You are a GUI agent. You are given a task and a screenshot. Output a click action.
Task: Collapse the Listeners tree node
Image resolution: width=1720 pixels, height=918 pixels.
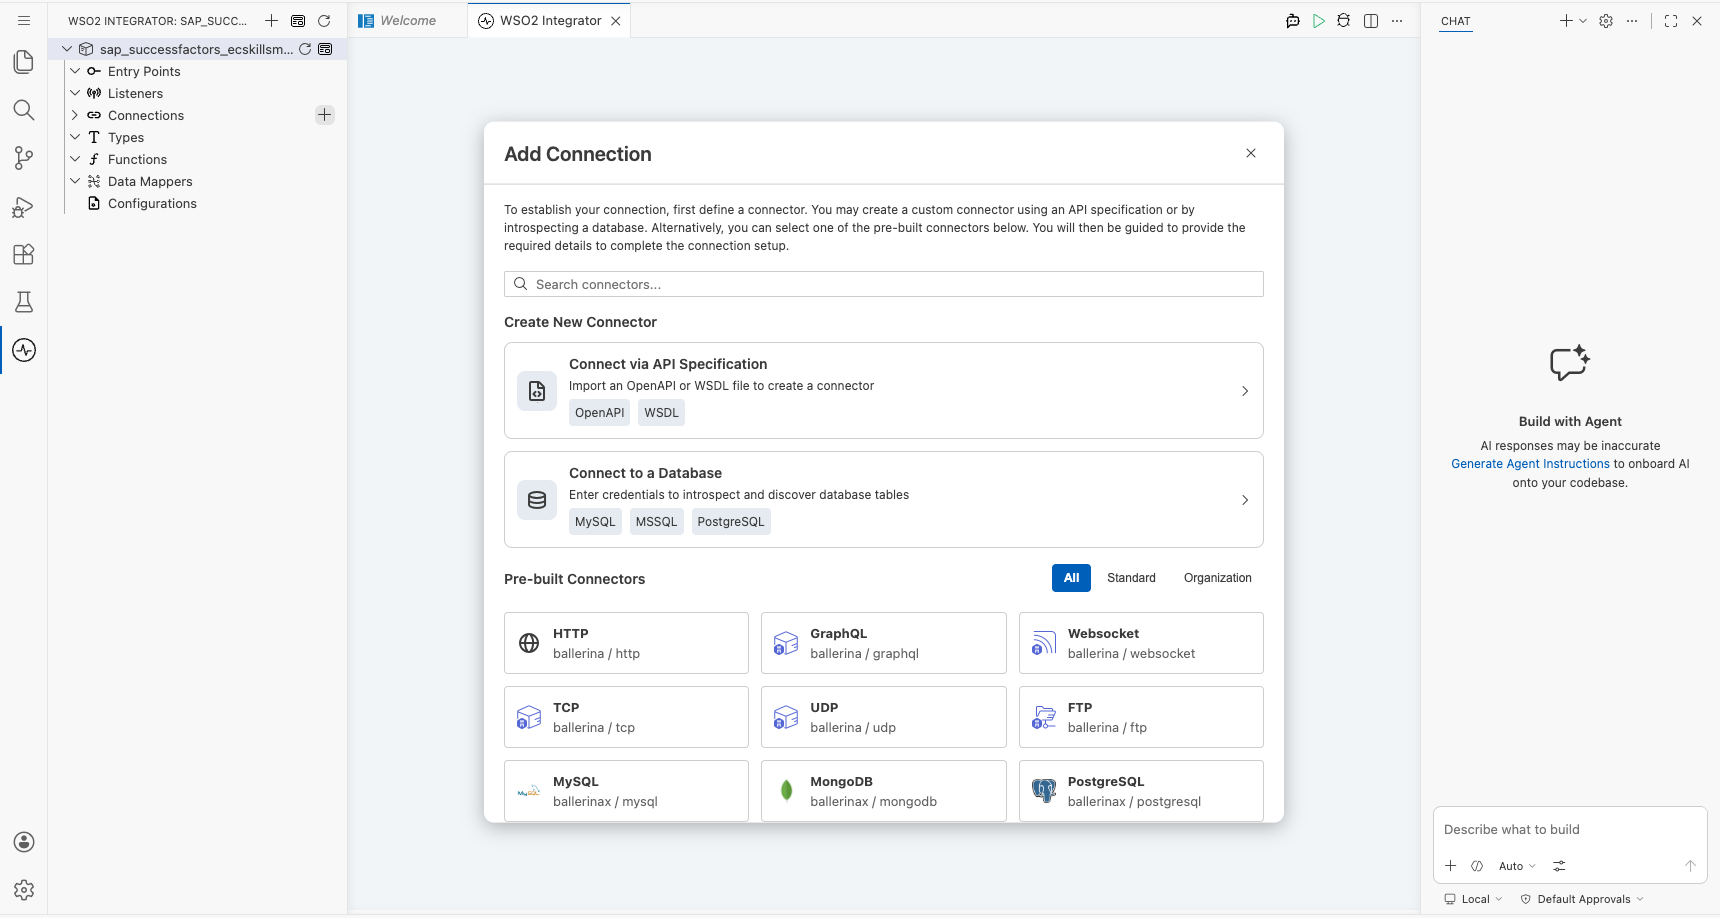point(75,93)
